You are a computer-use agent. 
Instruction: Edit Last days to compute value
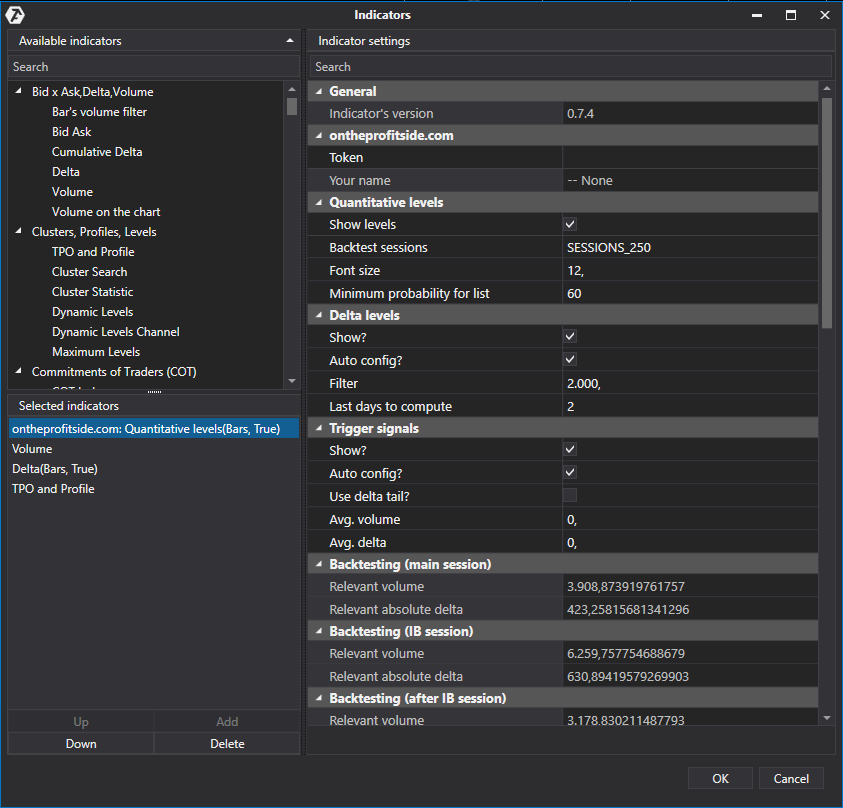pos(690,406)
